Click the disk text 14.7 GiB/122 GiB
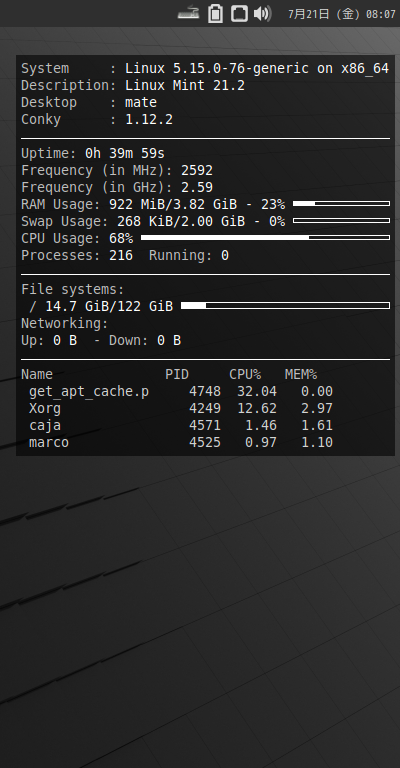The height and width of the screenshot is (768, 400). pyautogui.click(x=109, y=307)
